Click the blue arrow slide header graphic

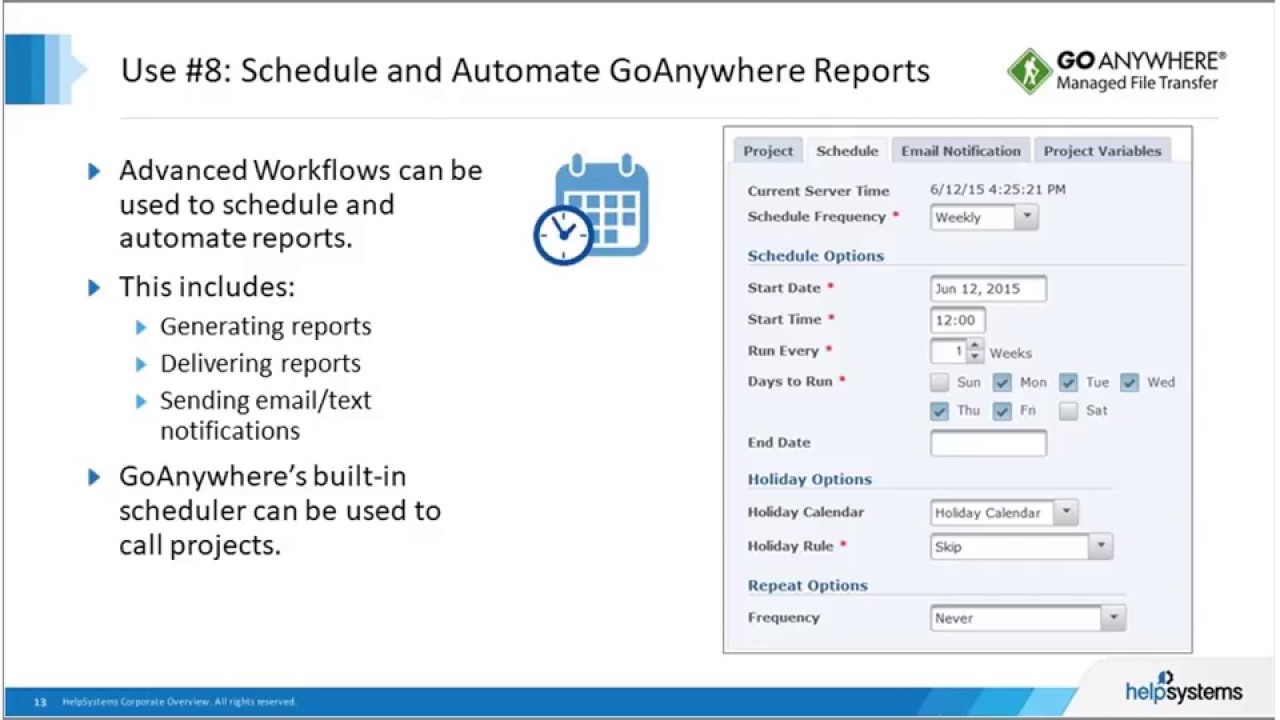coord(45,69)
